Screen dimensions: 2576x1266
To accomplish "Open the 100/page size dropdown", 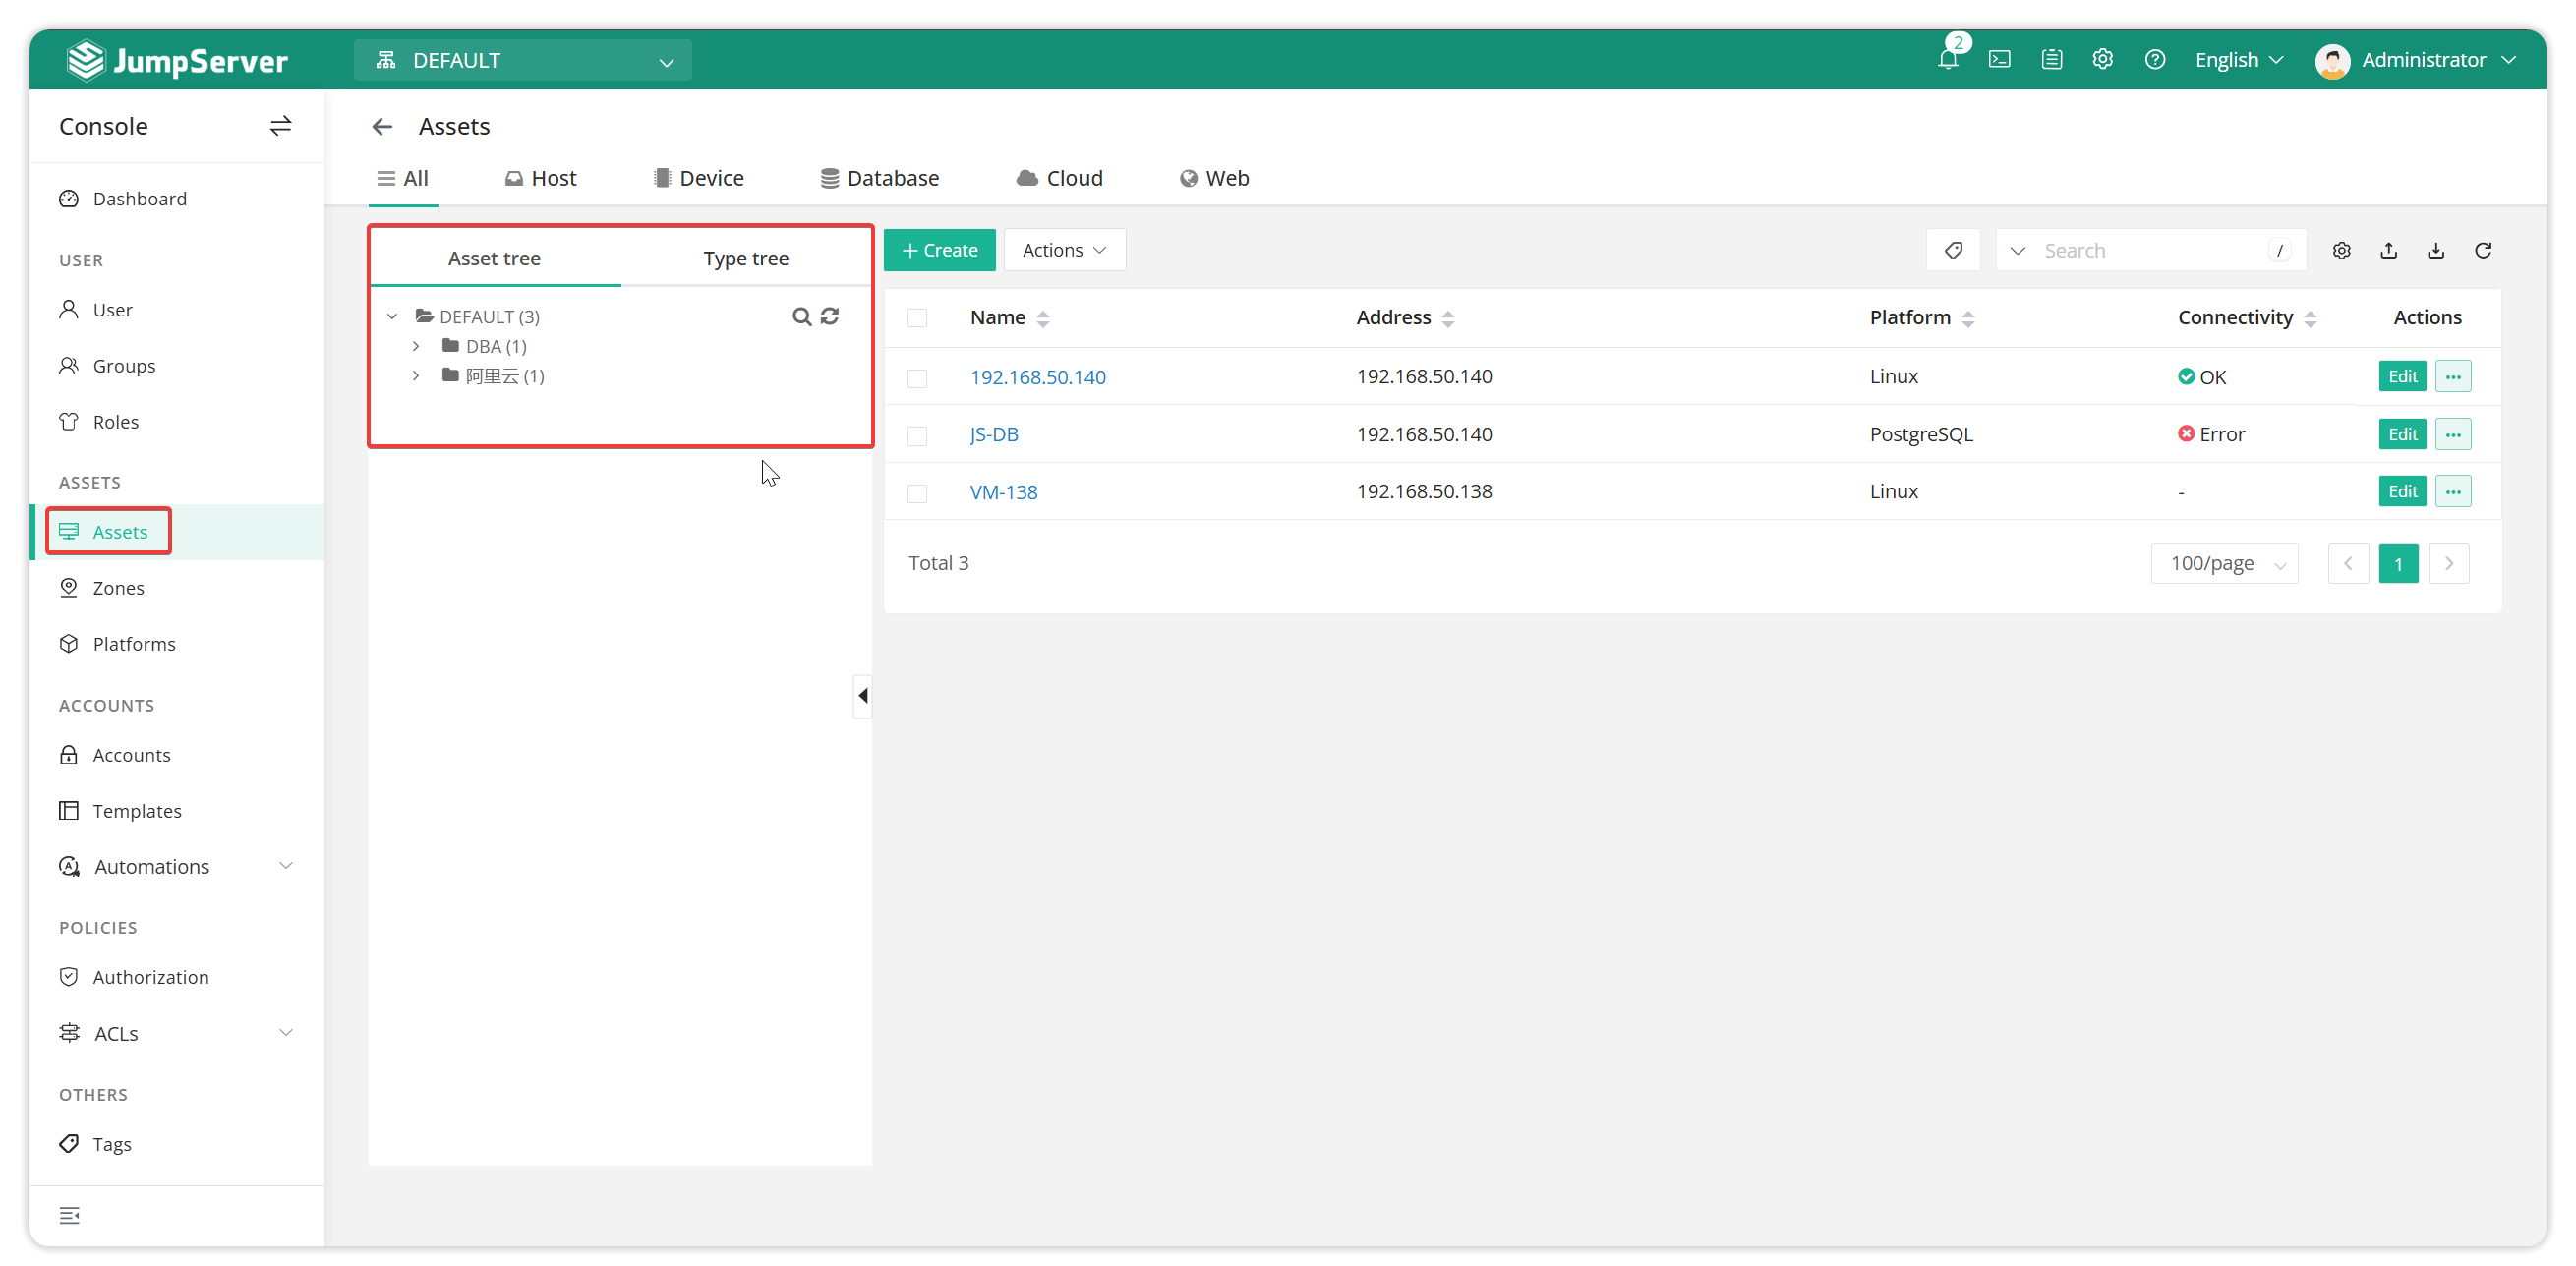I will coord(2225,563).
